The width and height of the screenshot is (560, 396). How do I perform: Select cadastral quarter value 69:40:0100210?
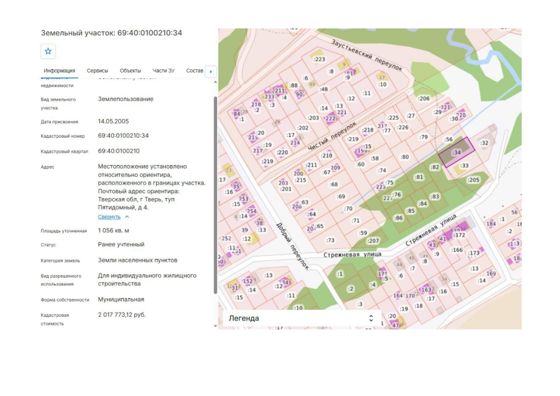click(119, 151)
